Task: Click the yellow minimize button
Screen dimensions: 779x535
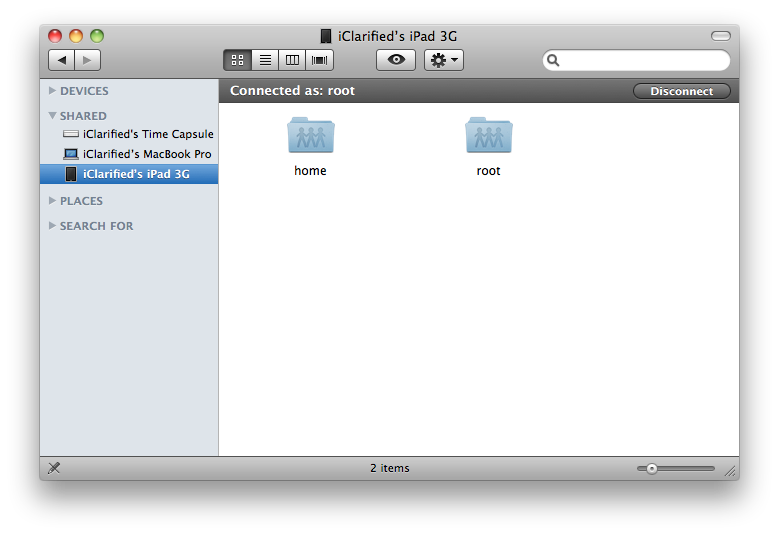Action: (76, 36)
